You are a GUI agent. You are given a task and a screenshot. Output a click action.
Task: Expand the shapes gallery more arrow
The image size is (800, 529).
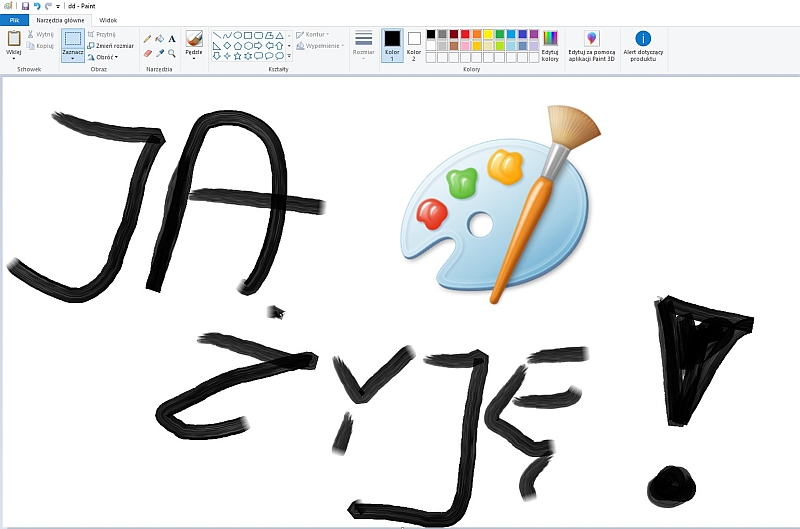(289, 56)
